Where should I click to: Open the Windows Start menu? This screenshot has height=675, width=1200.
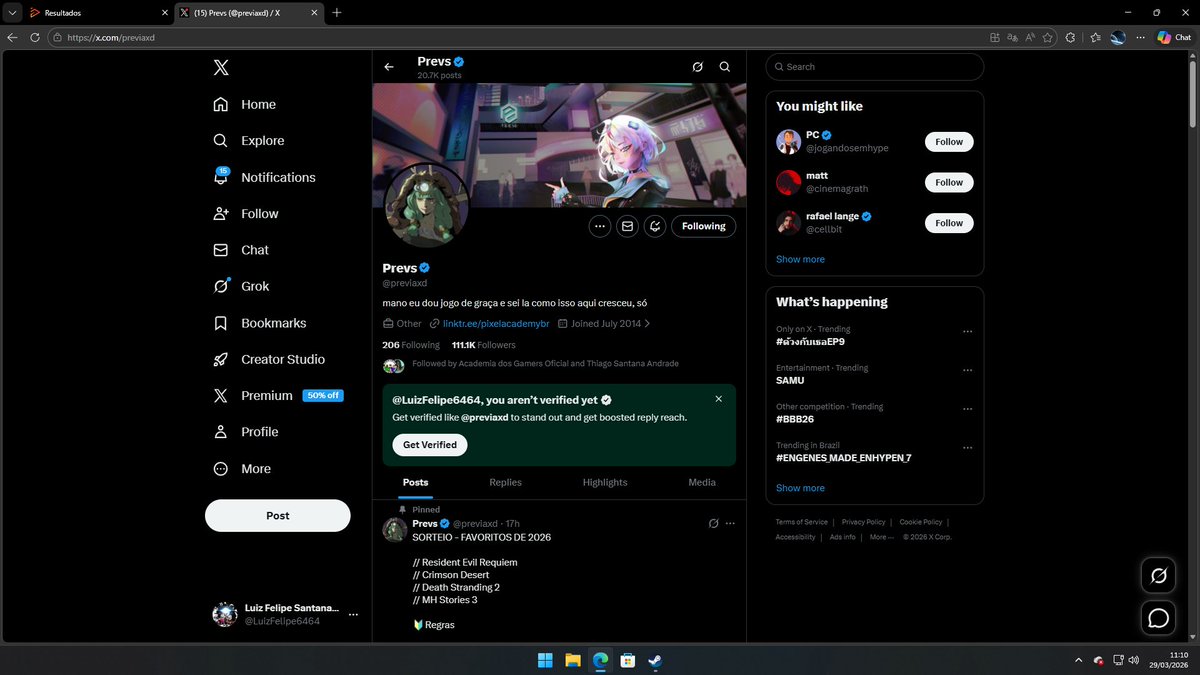point(545,660)
